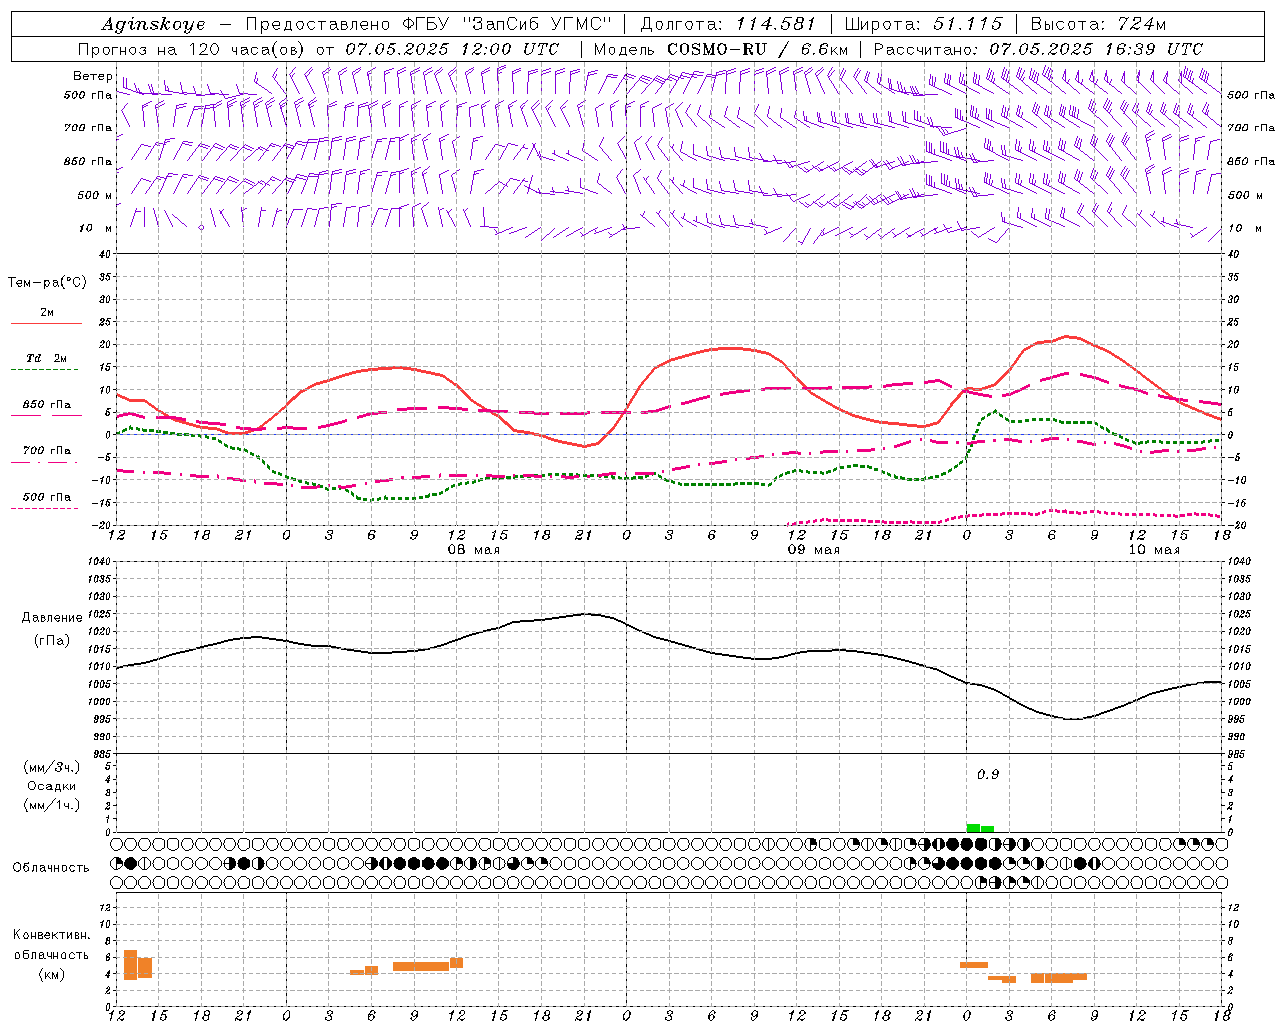Click the '850 гПа' temperature legend entry

pos(47,405)
